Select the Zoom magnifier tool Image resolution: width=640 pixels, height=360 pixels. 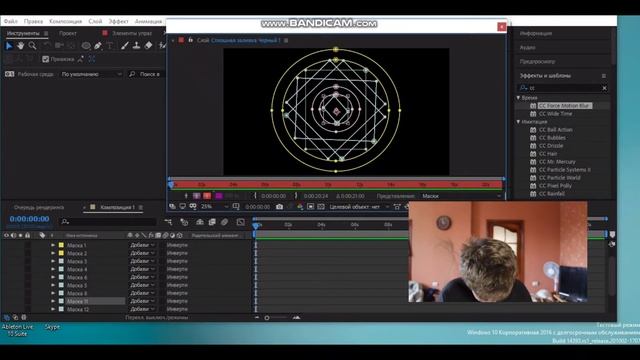point(32,46)
